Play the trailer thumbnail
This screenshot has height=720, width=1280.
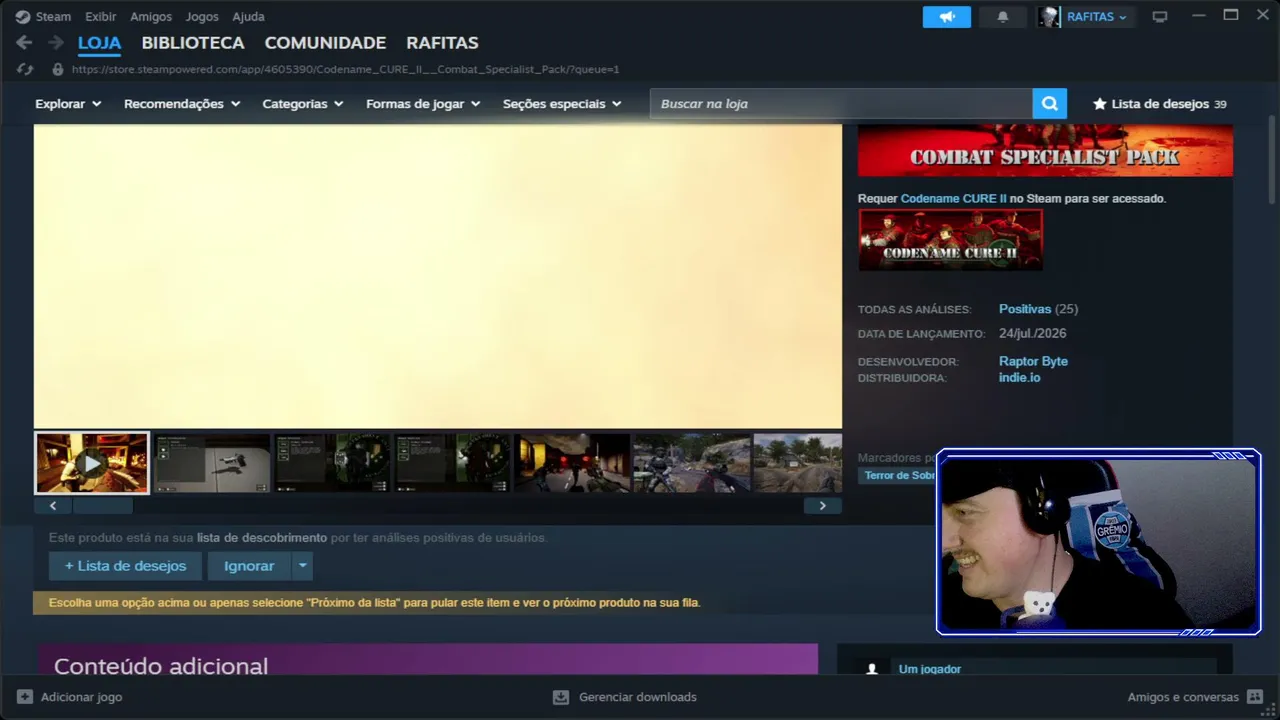(92, 463)
